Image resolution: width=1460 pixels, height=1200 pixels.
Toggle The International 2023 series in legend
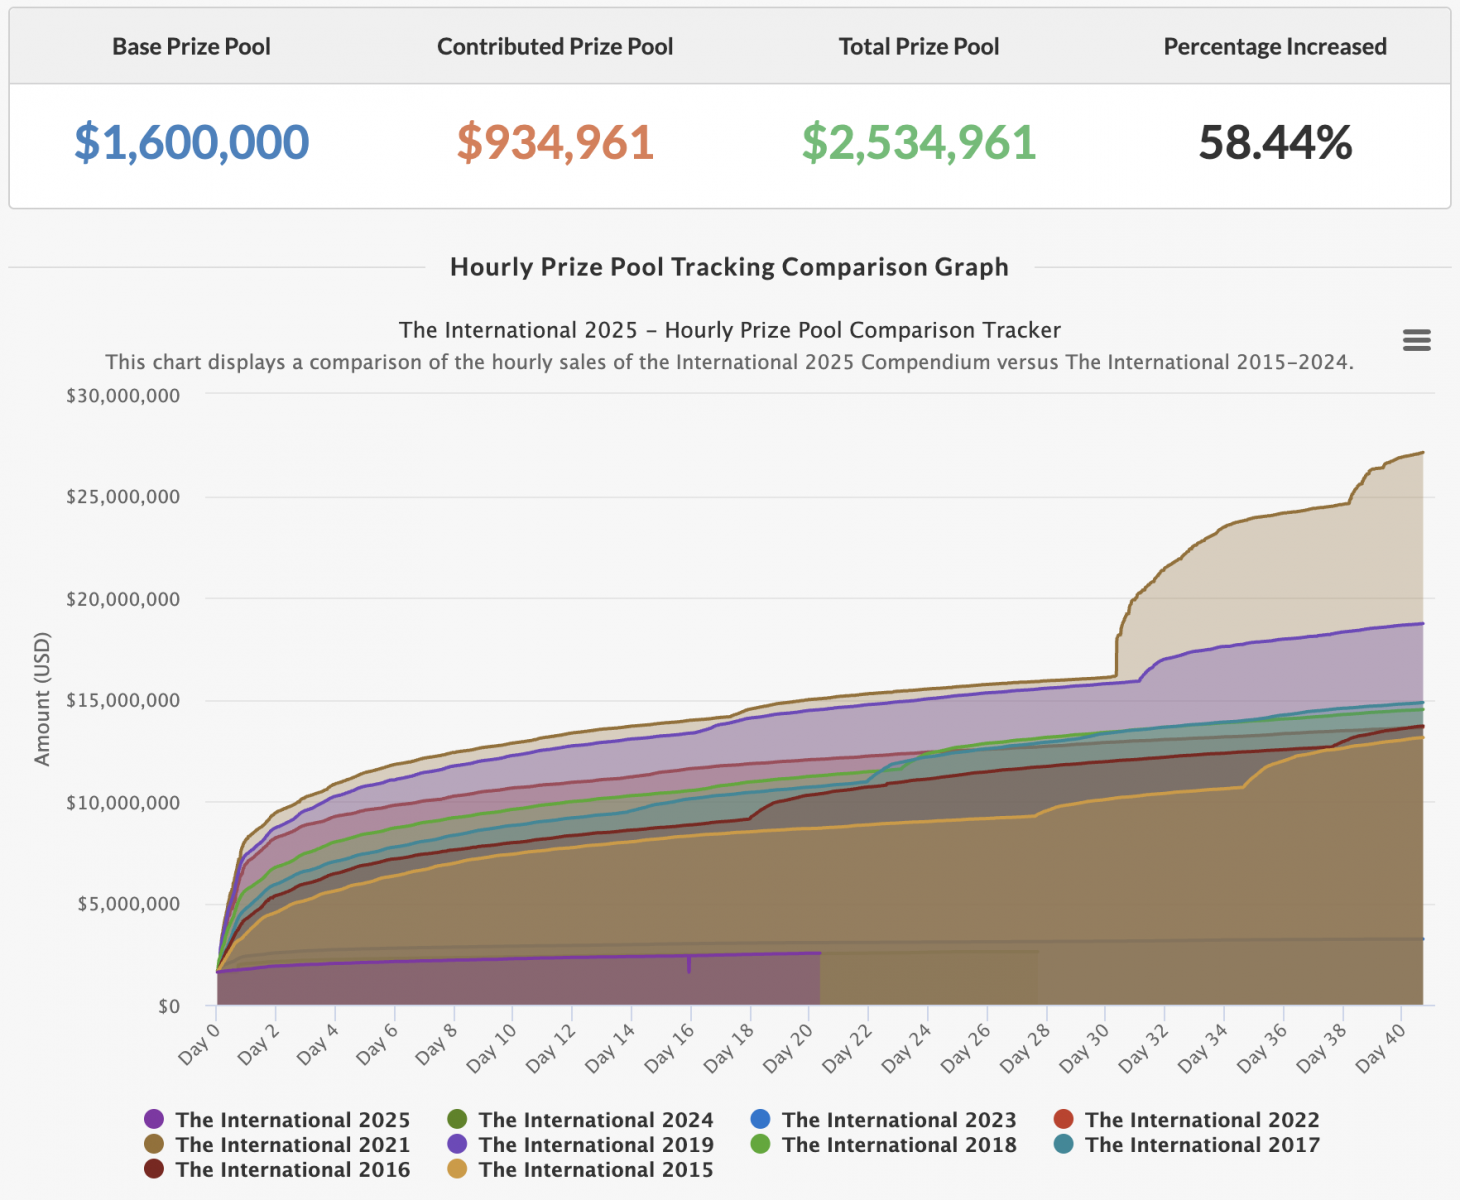883,1120
